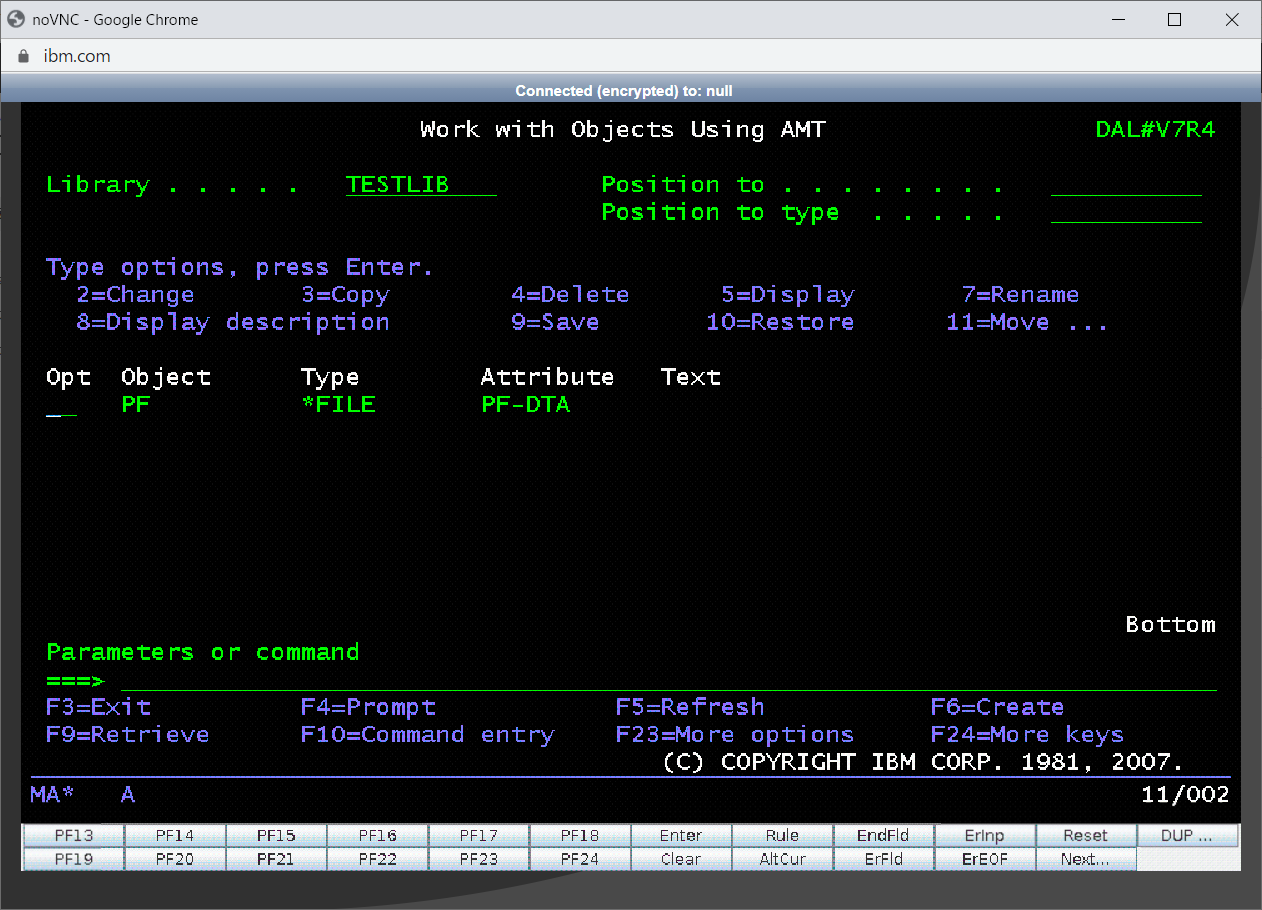This screenshot has height=910, width=1262.
Task: Click the Next... keypad button
Action: [x=1086, y=859]
